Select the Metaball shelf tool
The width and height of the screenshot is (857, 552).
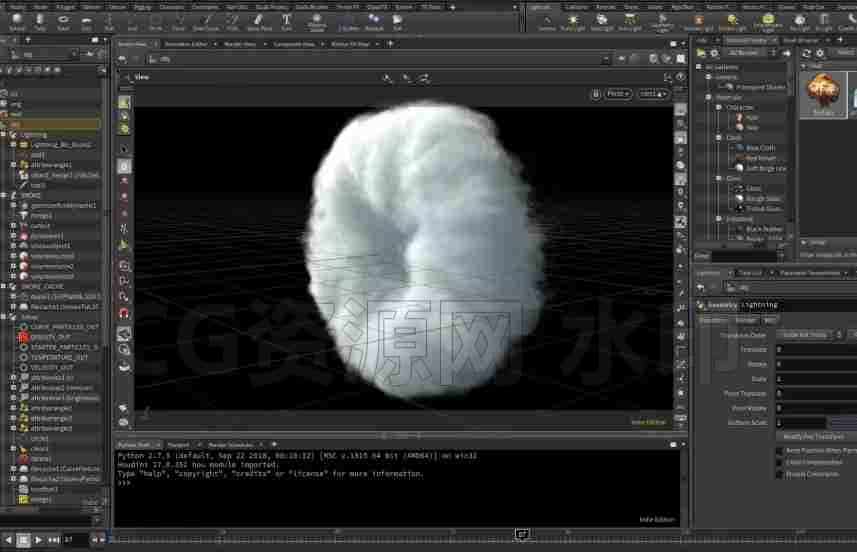[374, 22]
